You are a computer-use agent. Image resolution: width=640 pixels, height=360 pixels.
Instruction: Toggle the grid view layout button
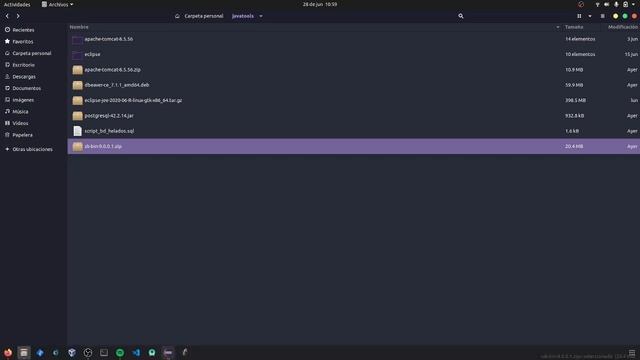coord(579,16)
